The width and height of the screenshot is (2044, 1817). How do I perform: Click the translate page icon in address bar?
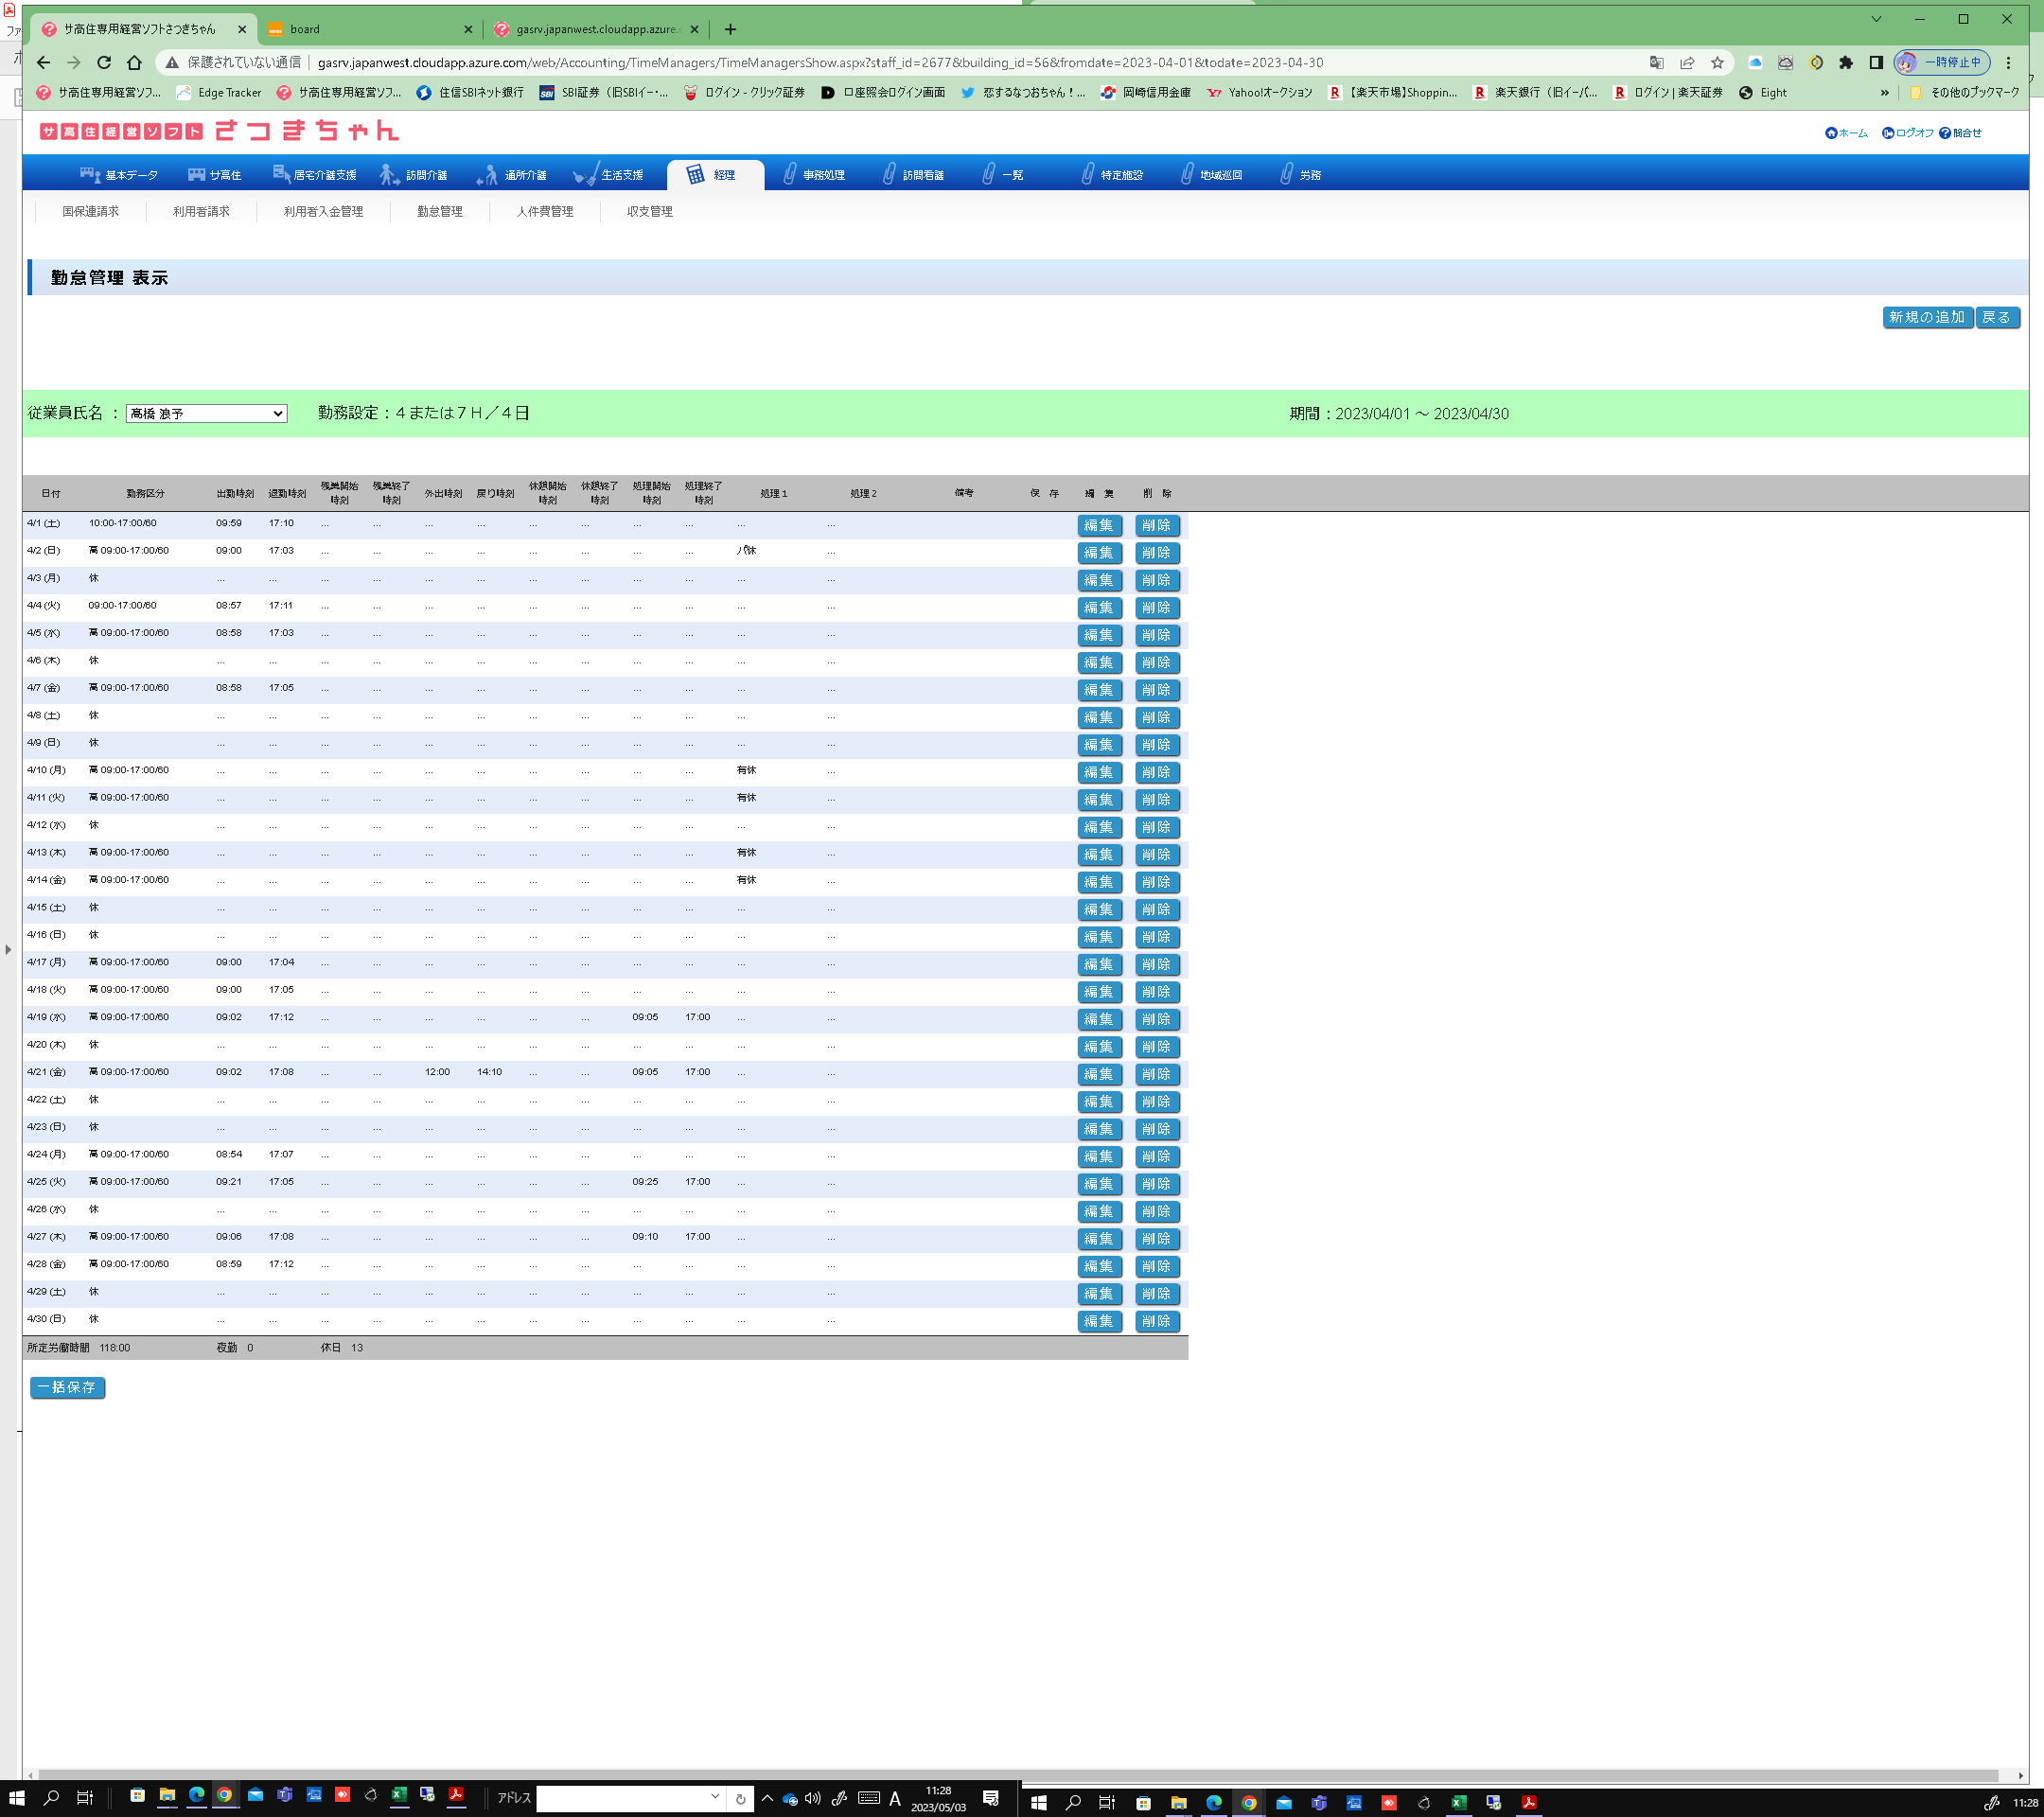1656,62
